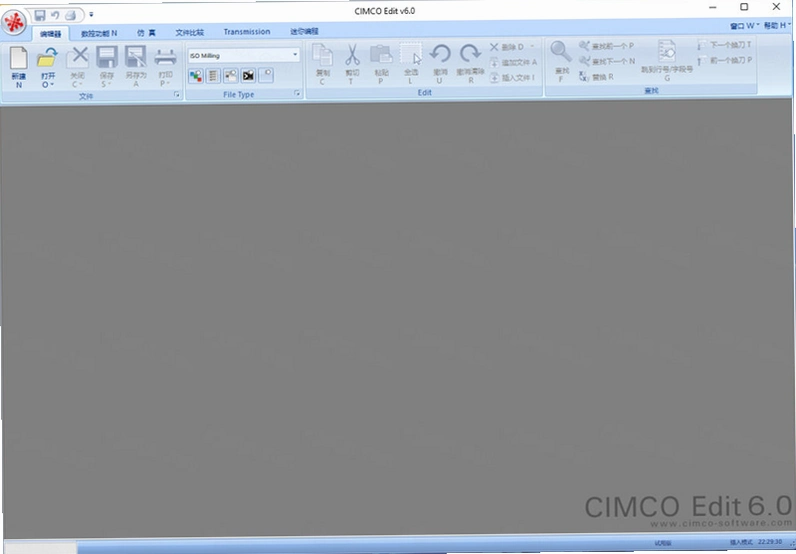Create a new file with 新建 N

pos(19,67)
